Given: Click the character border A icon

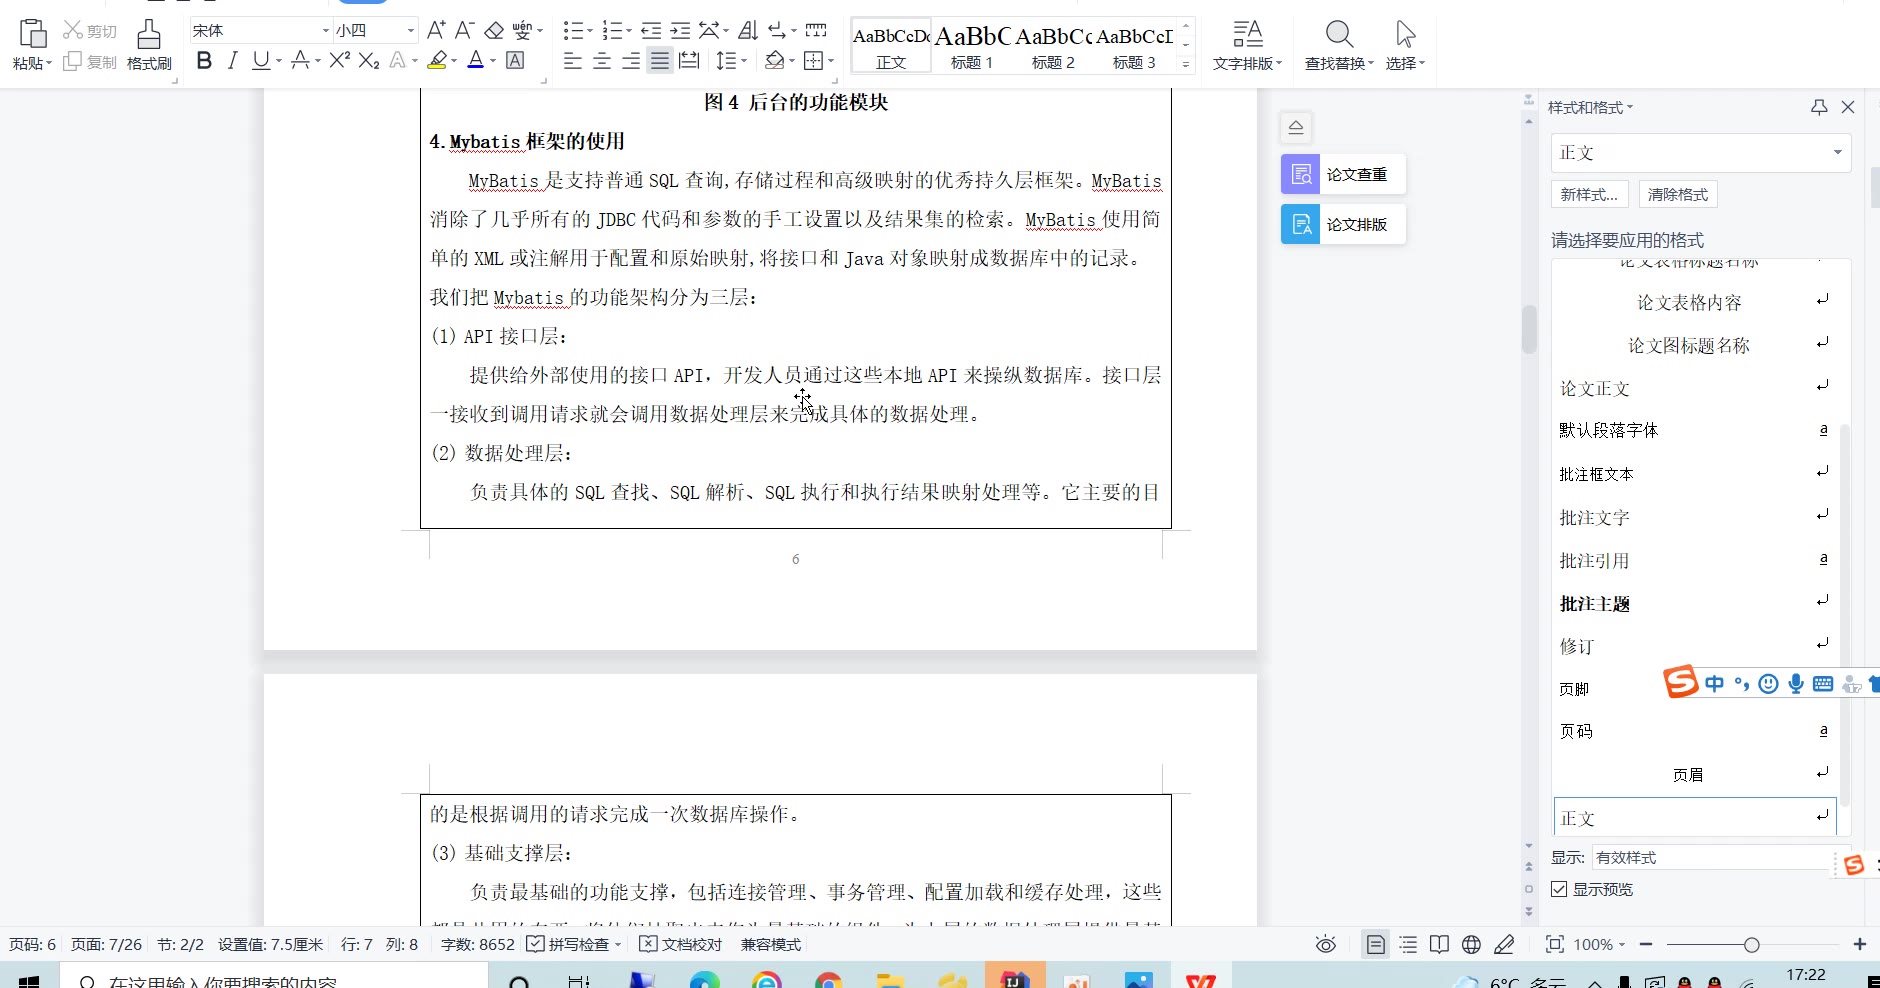Looking at the screenshot, I should click(x=515, y=61).
